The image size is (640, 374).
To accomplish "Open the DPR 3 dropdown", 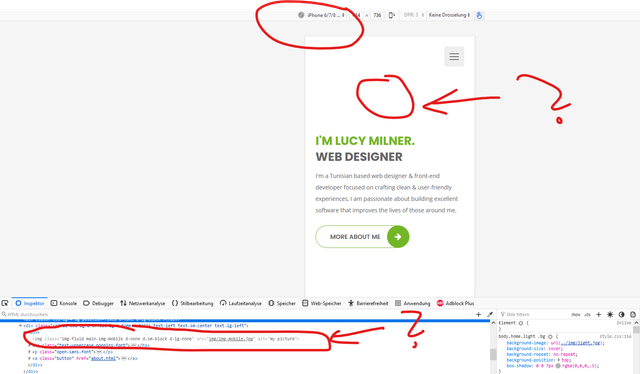I will [413, 15].
